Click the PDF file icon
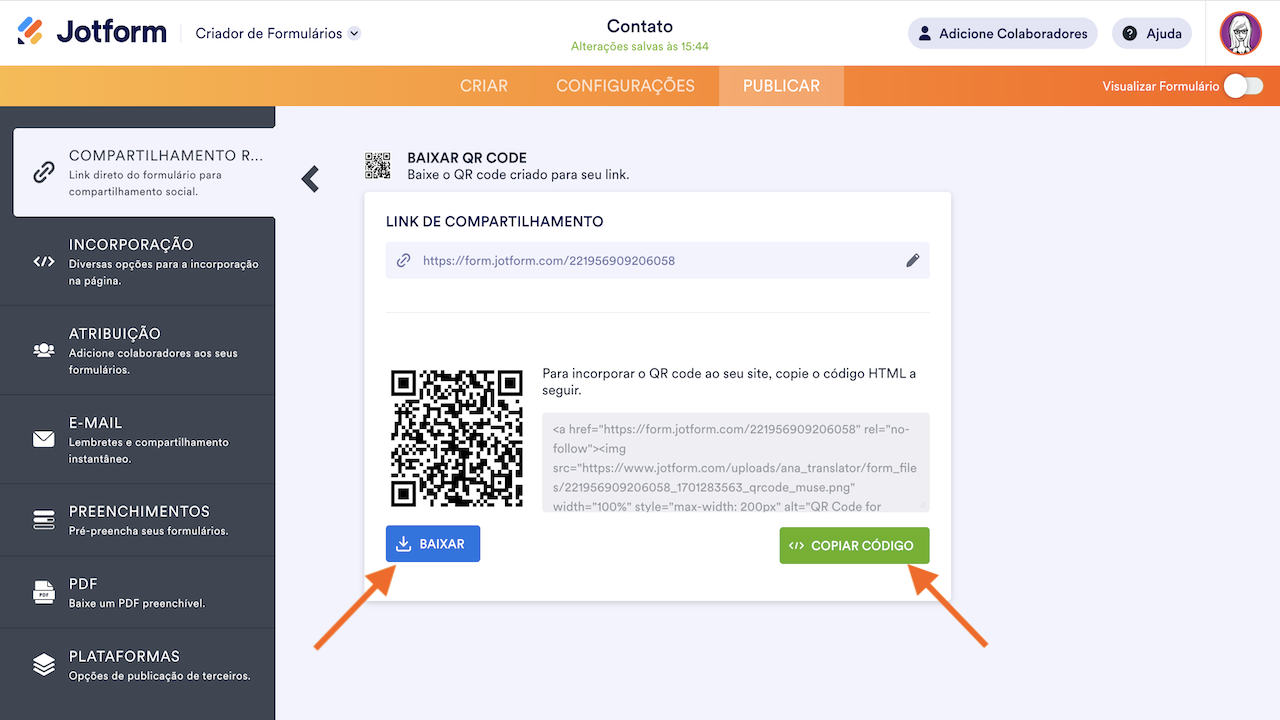 (x=43, y=592)
